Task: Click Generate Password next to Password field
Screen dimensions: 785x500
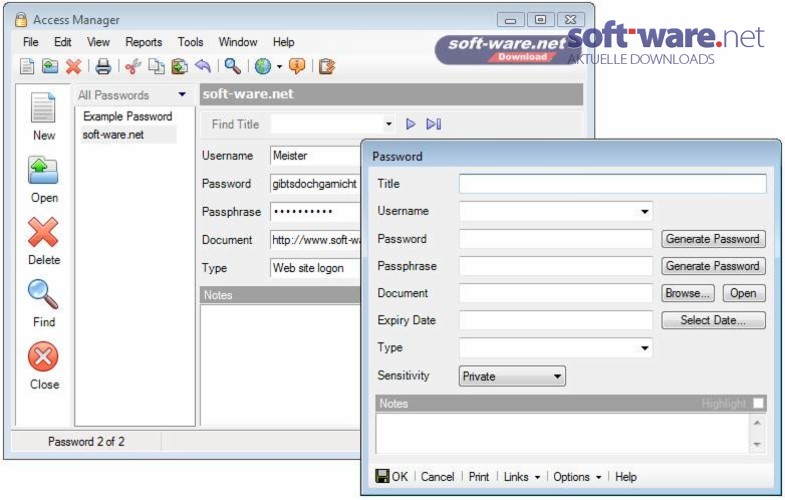Action: [x=713, y=239]
